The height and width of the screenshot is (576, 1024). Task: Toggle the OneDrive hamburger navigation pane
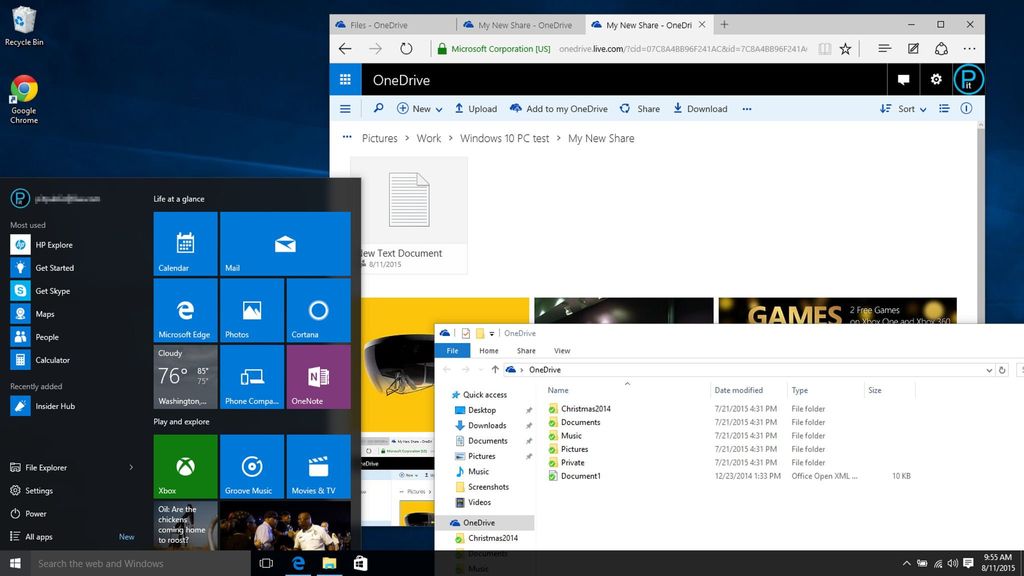point(345,108)
